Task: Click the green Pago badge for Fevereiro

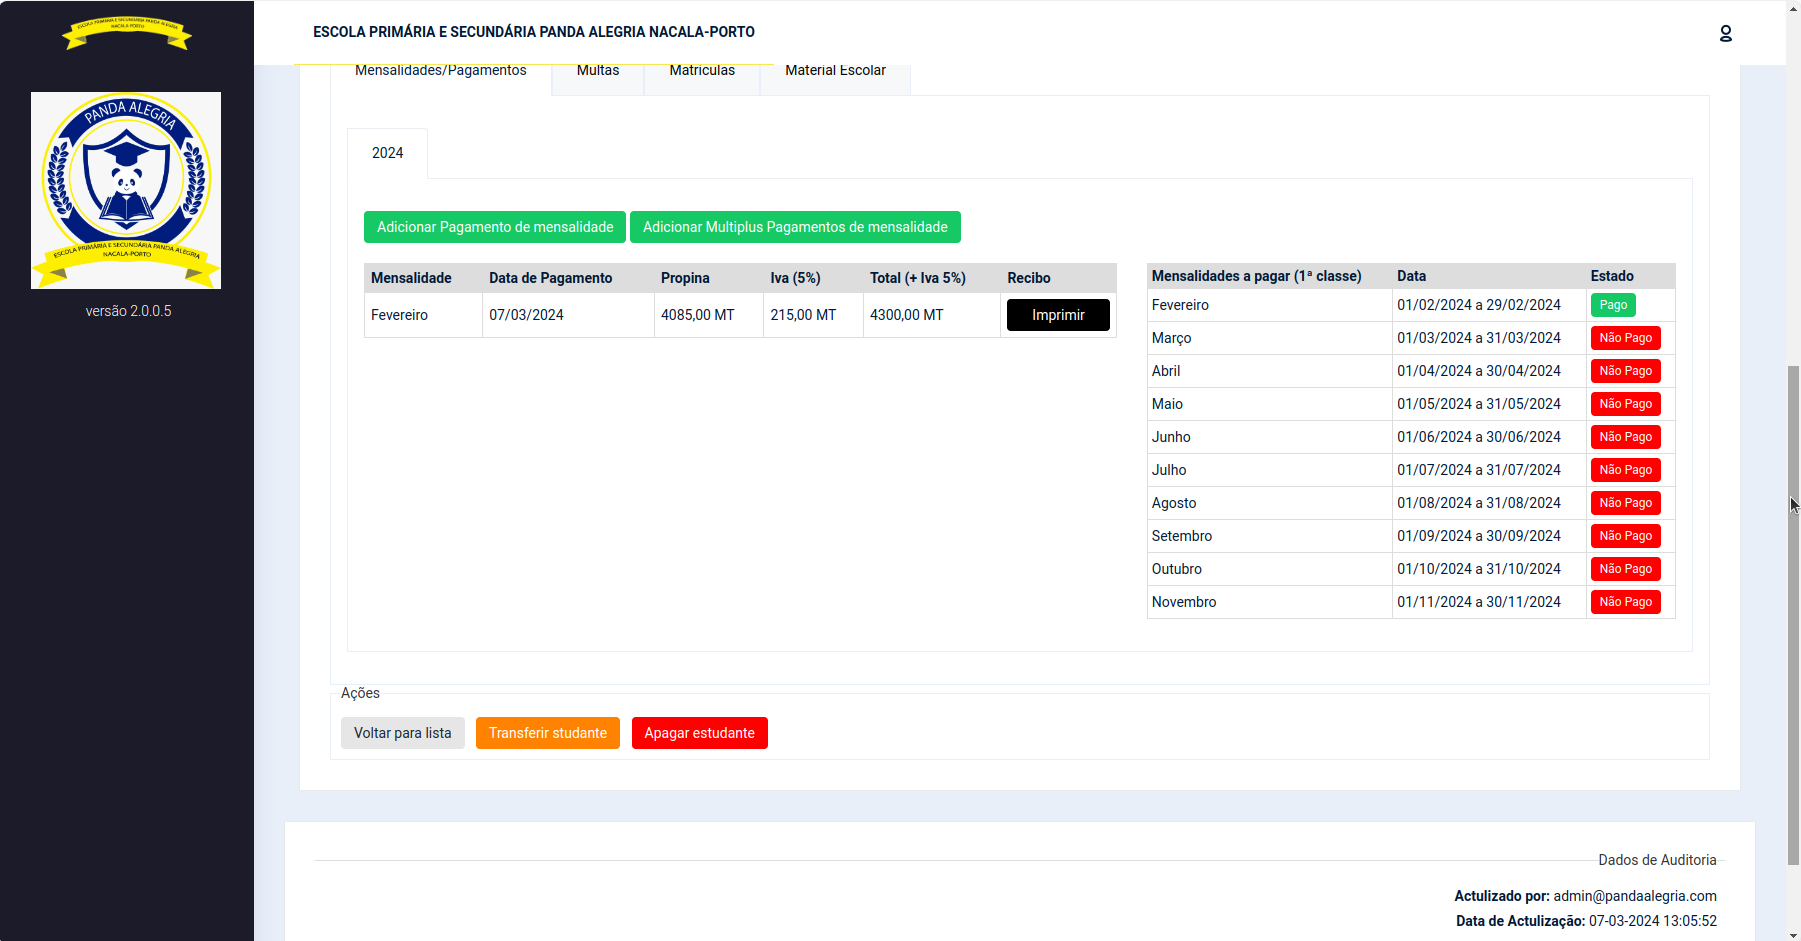Action: pyautogui.click(x=1612, y=305)
